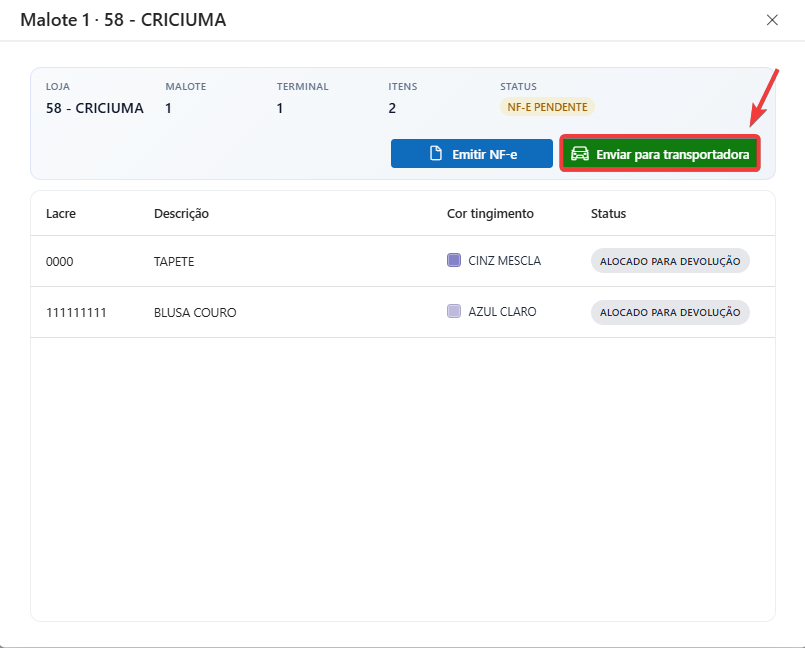The width and height of the screenshot is (805, 648).
Task: Select the CINZ MESCLA color swatch
Action: [454, 261]
